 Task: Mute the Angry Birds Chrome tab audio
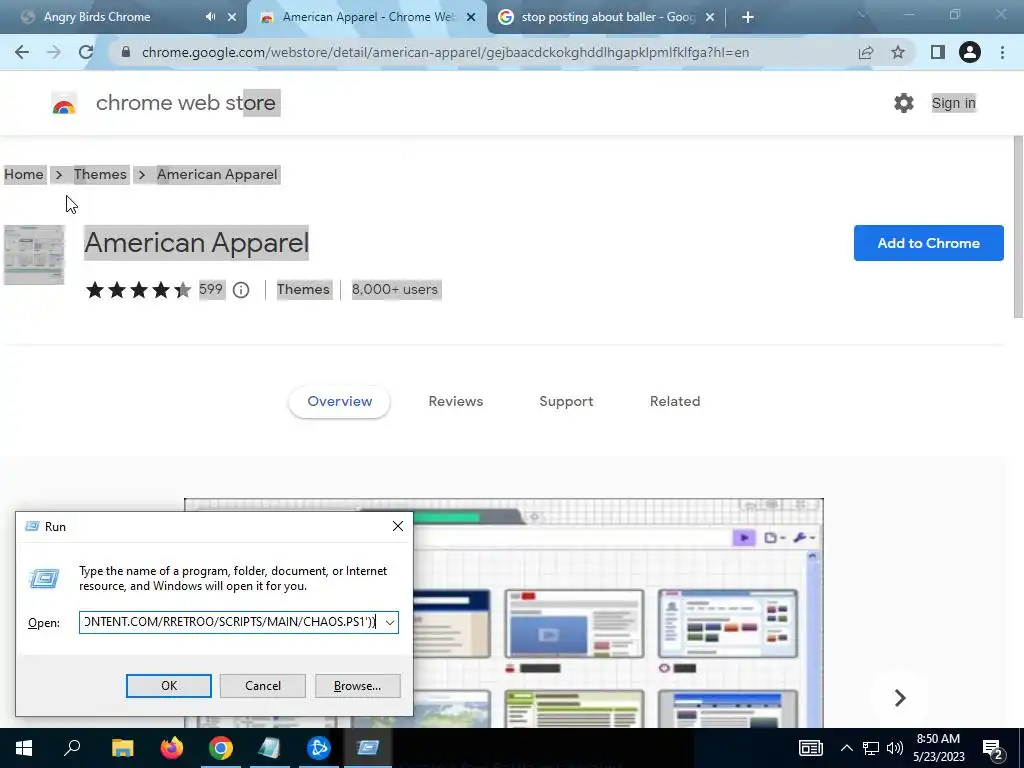point(210,17)
